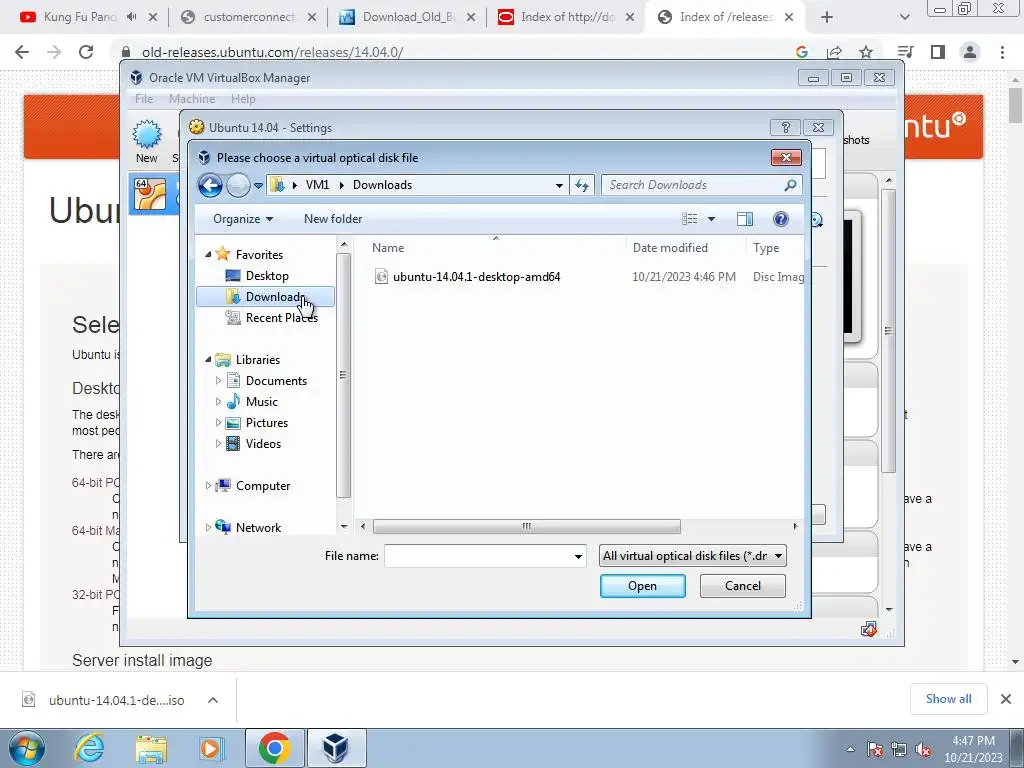
Task: Reload the Chrome page
Action: 86,52
